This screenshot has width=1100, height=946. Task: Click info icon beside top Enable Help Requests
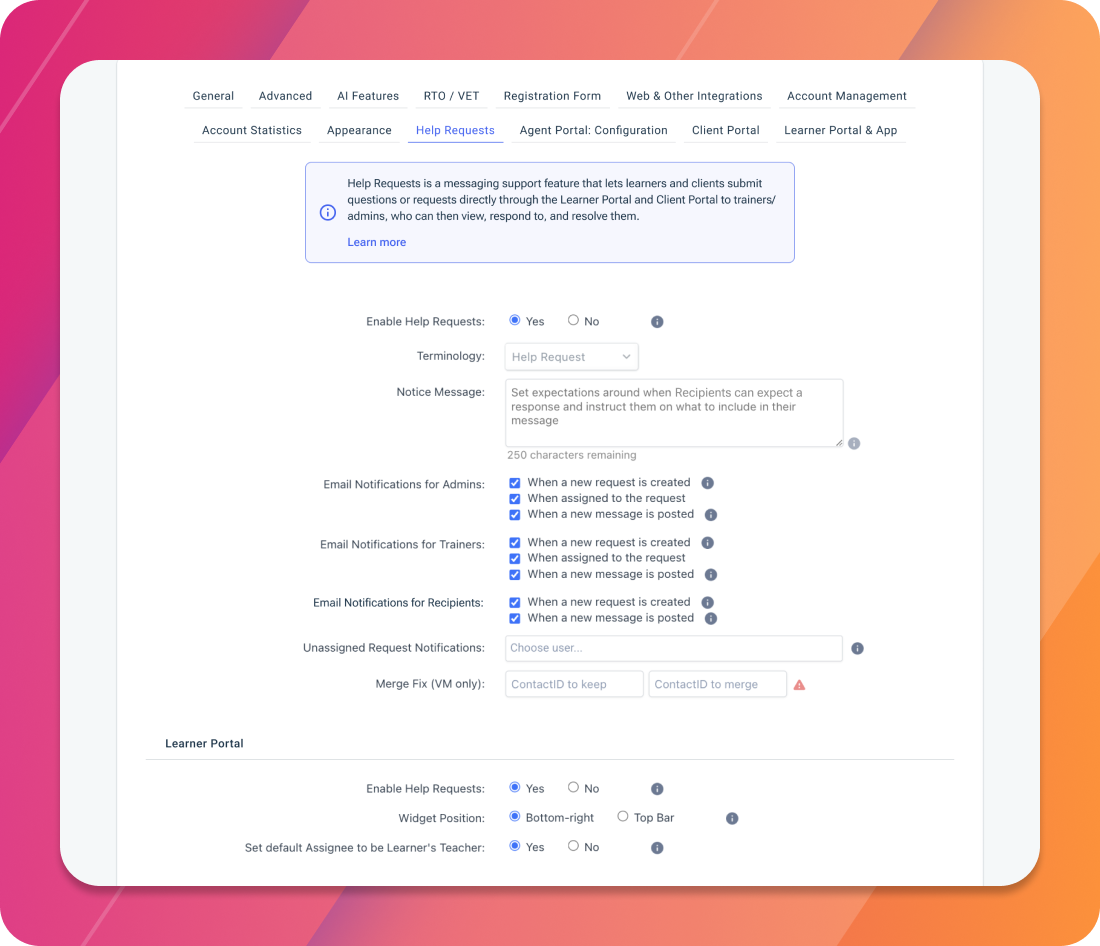657,321
